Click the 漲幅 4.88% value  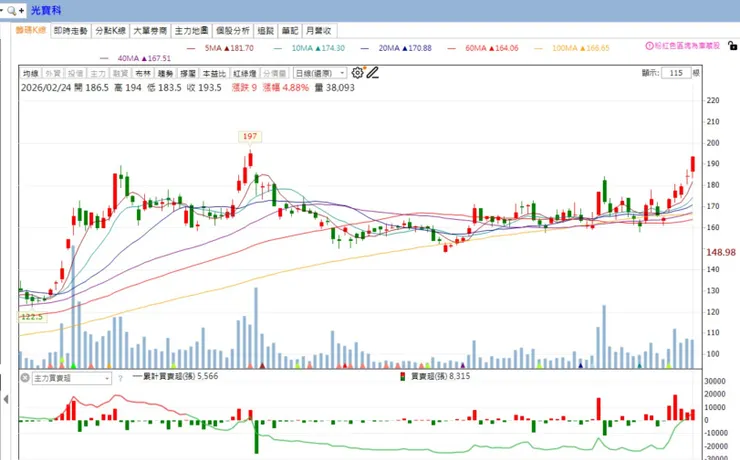[286, 88]
